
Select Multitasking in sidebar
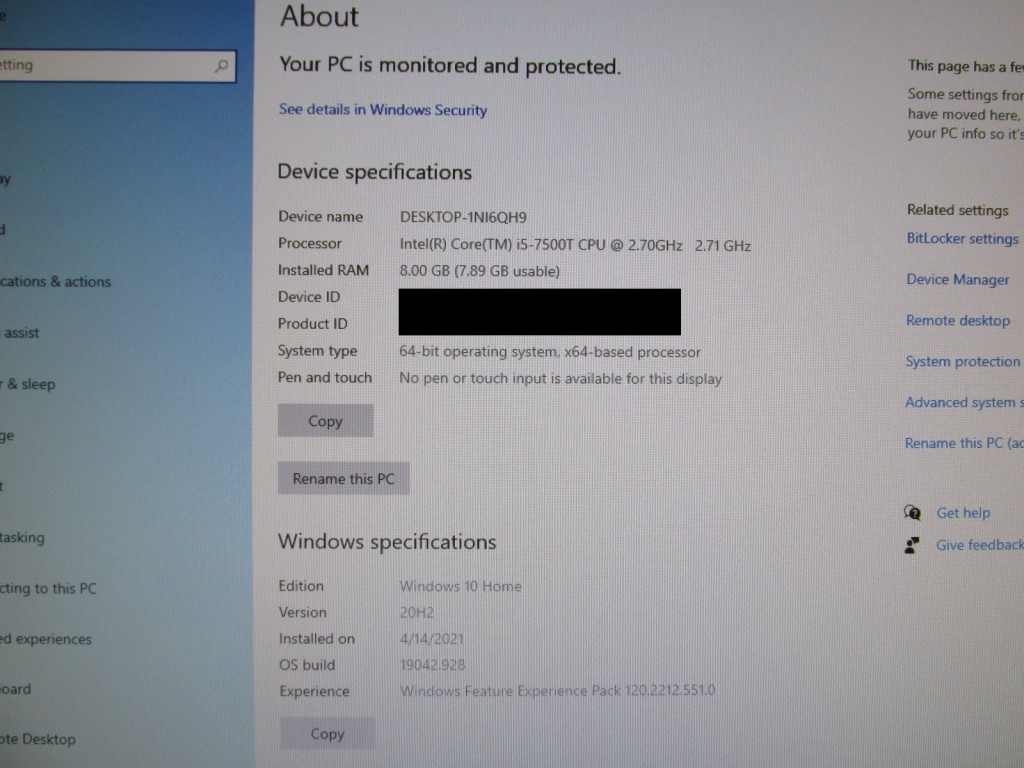(x=22, y=537)
